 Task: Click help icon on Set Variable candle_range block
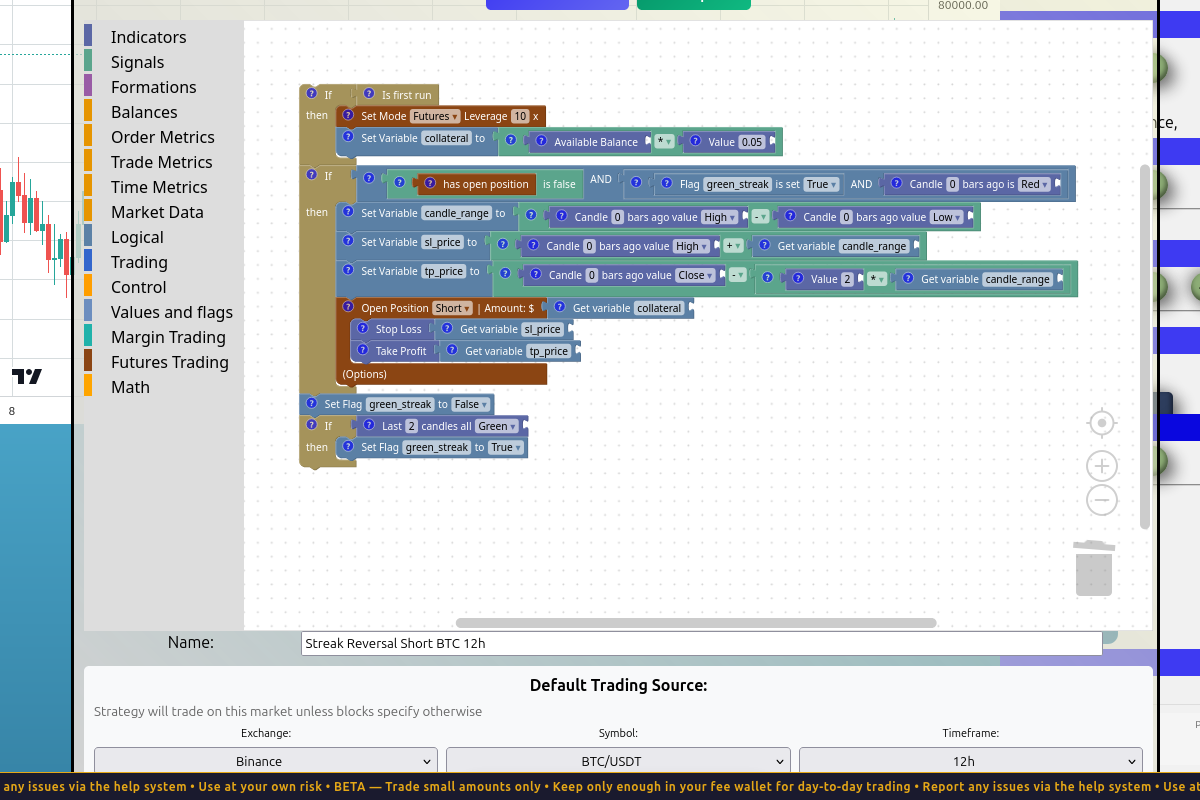click(348, 212)
